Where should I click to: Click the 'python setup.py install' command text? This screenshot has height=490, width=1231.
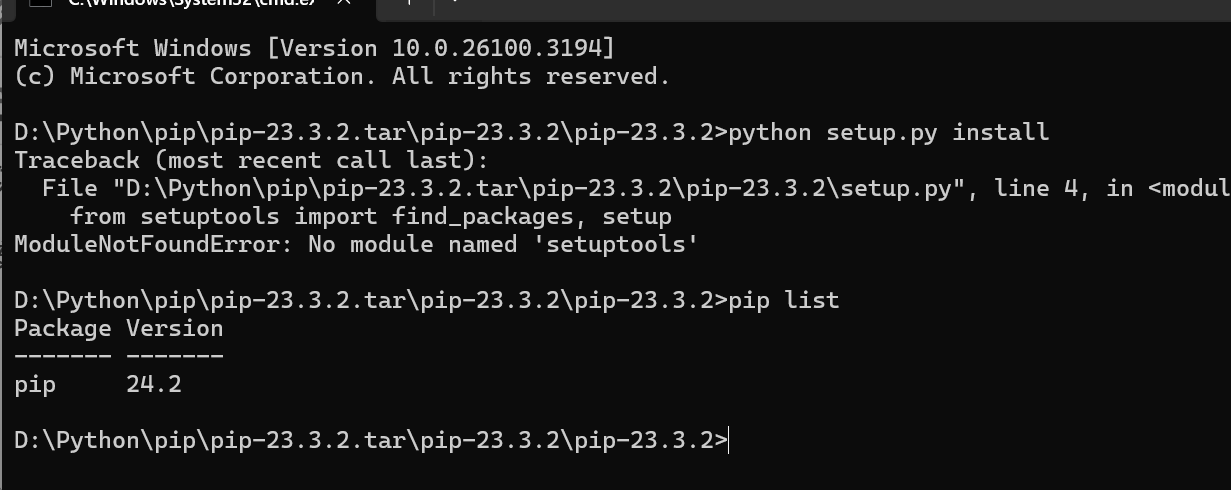pyautogui.click(x=889, y=132)
